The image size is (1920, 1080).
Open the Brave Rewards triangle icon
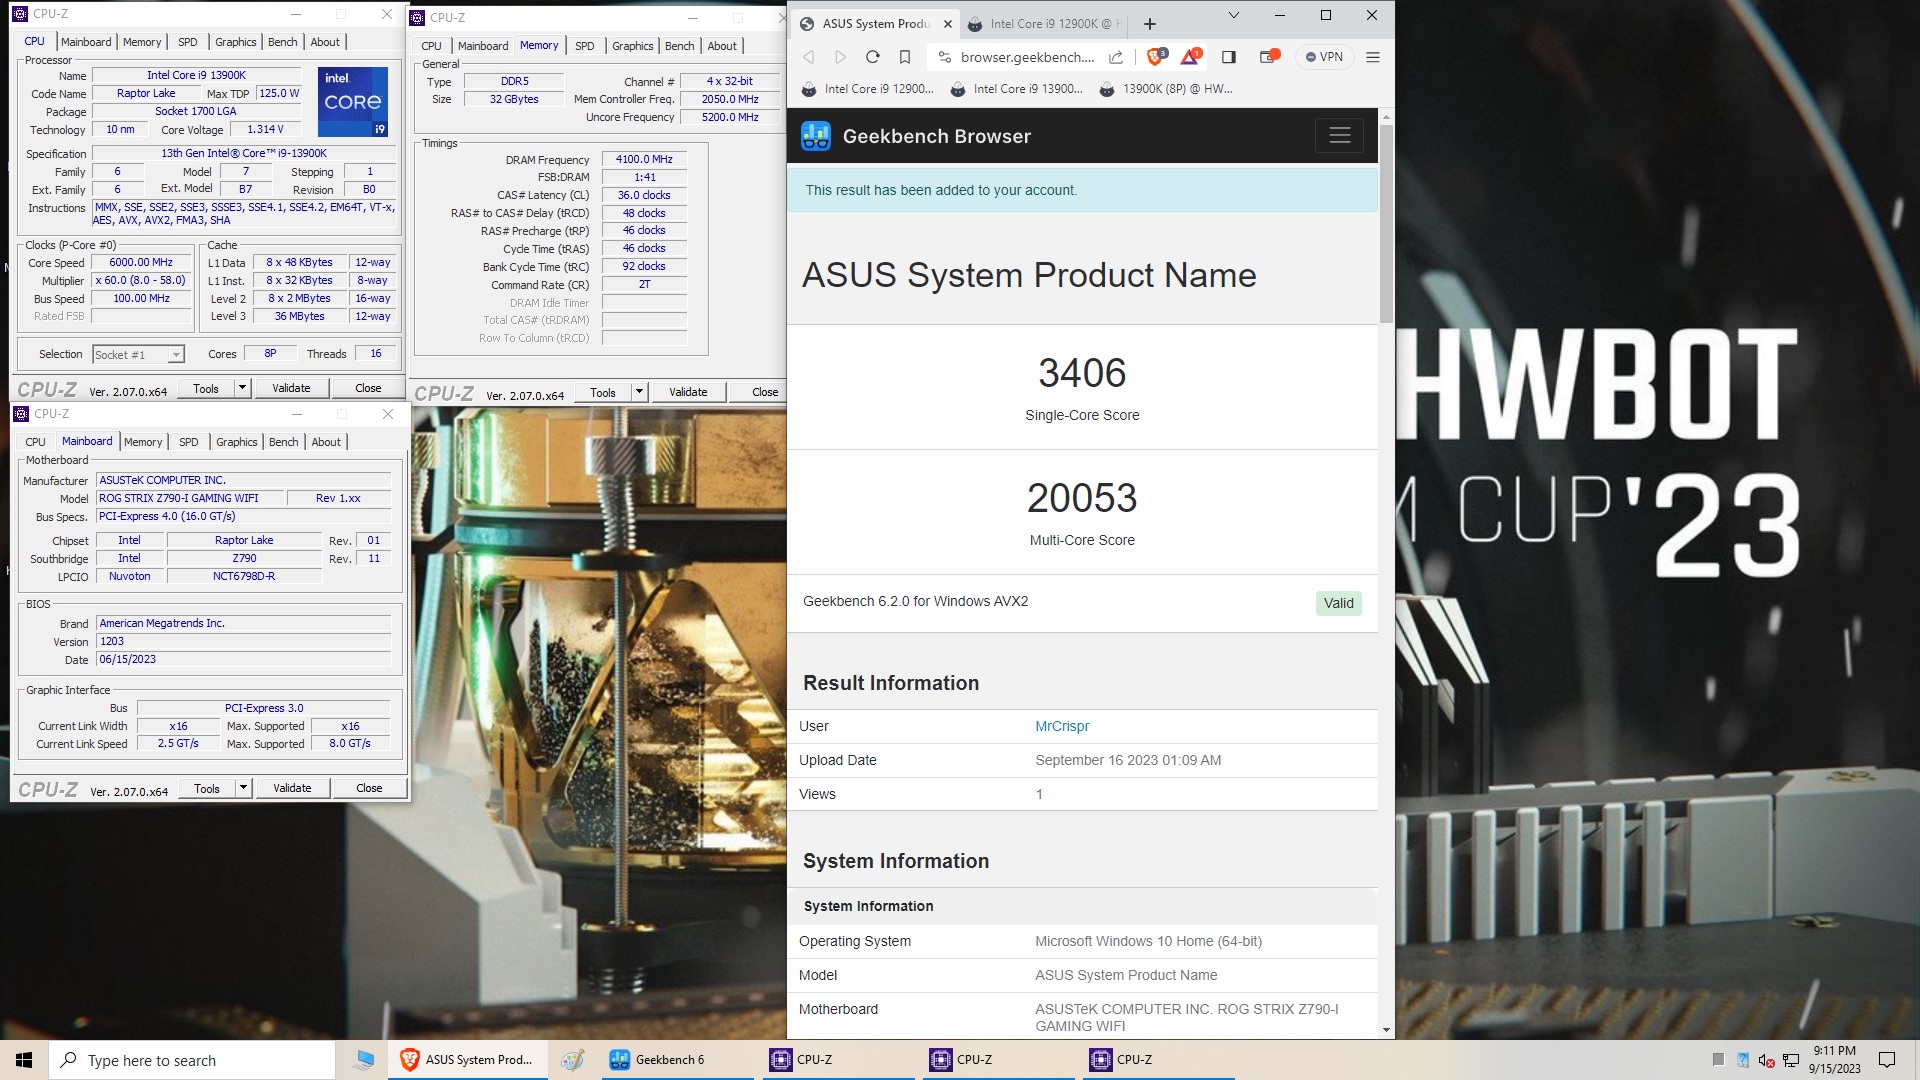click(1190, 57)
